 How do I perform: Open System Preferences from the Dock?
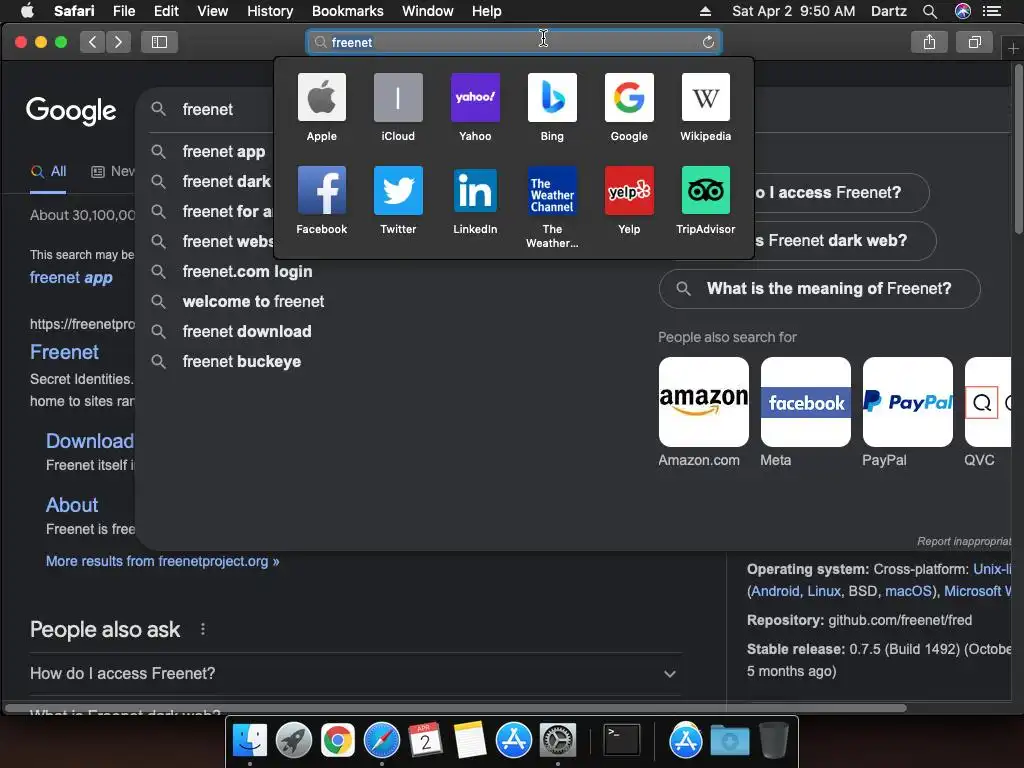[x=557, y=741]
